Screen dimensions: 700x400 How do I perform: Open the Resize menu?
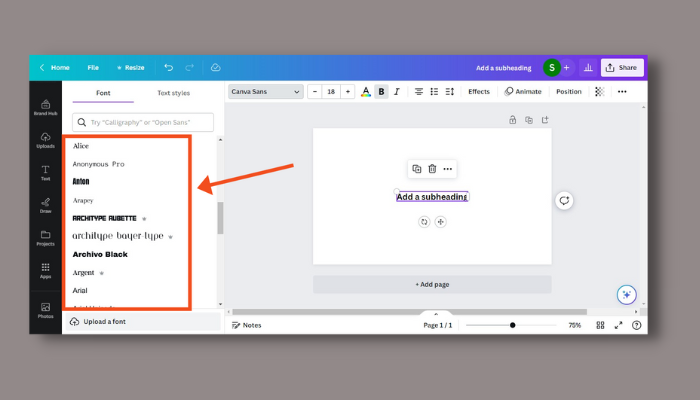tap(130, 67)
